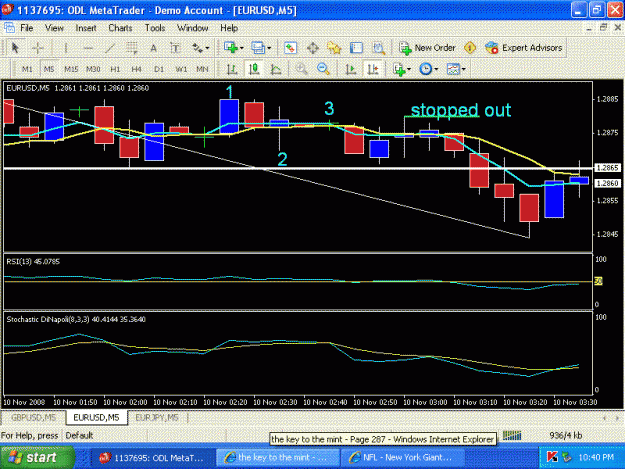625x469 pixels.
Task: Switch to M5 timeframe
Action: tap(49, 69)
